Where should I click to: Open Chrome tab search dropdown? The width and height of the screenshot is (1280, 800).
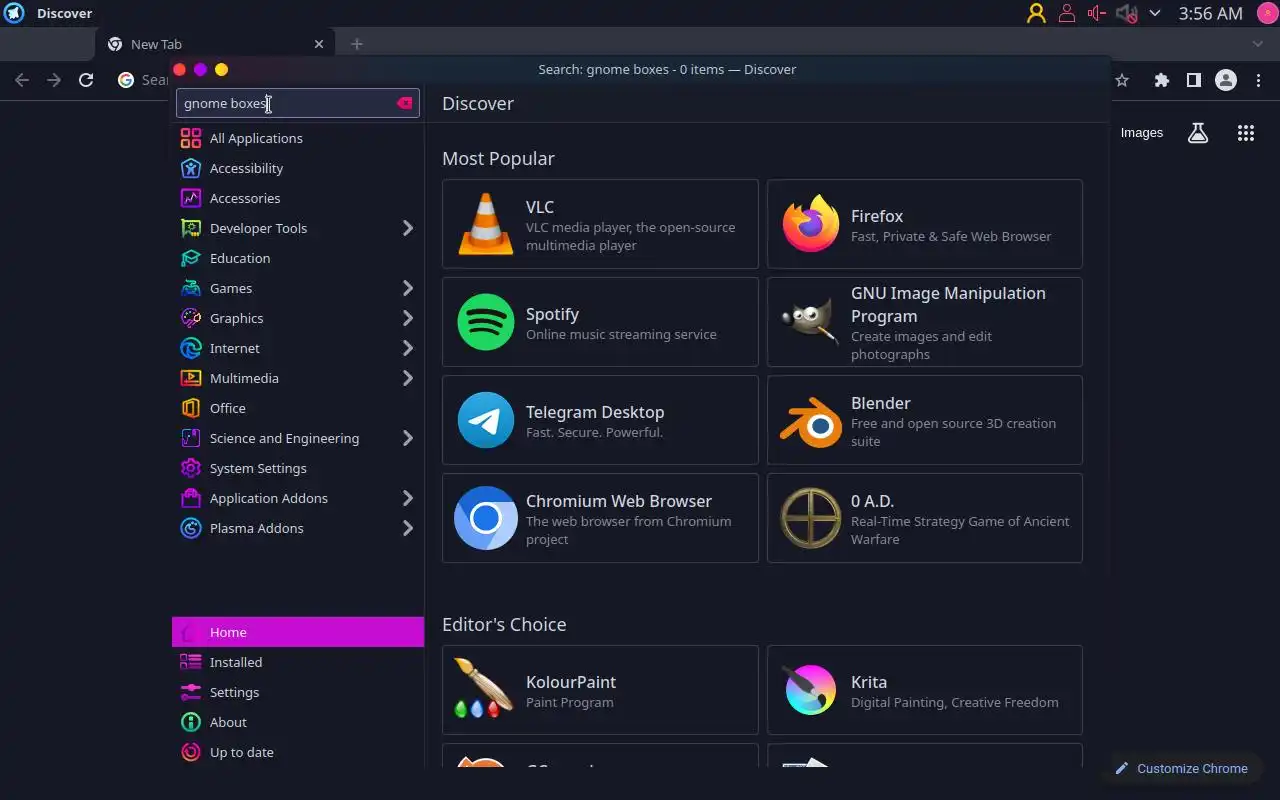pos(1258,44)
